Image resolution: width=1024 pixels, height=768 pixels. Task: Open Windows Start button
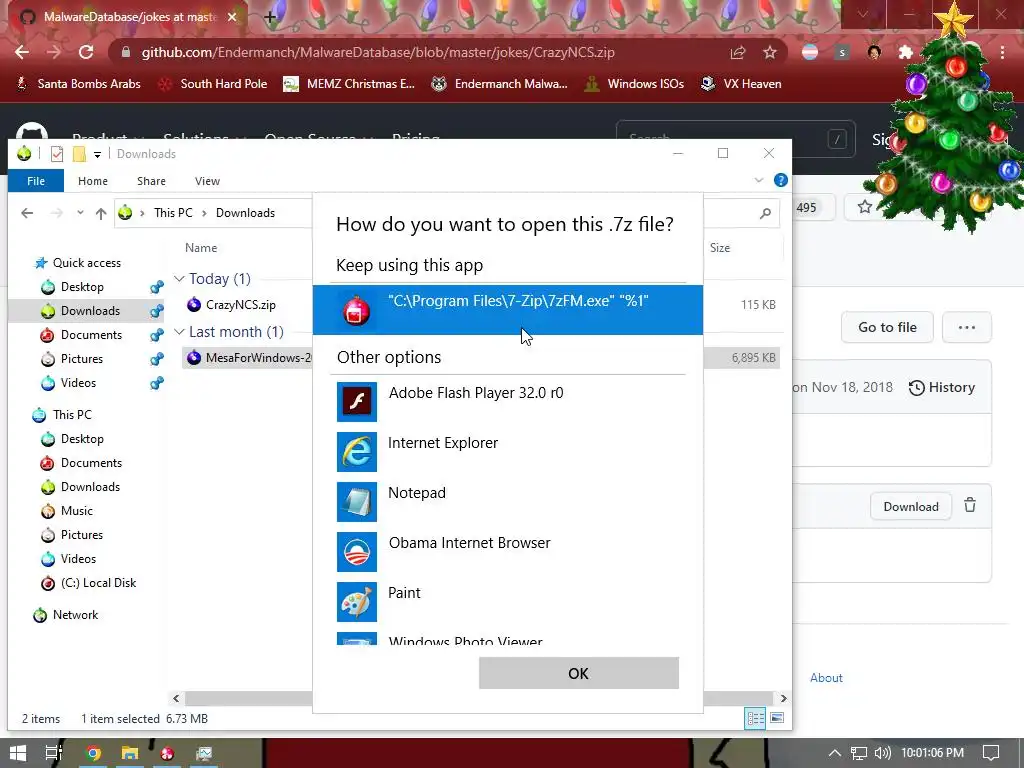click(18, 753)
